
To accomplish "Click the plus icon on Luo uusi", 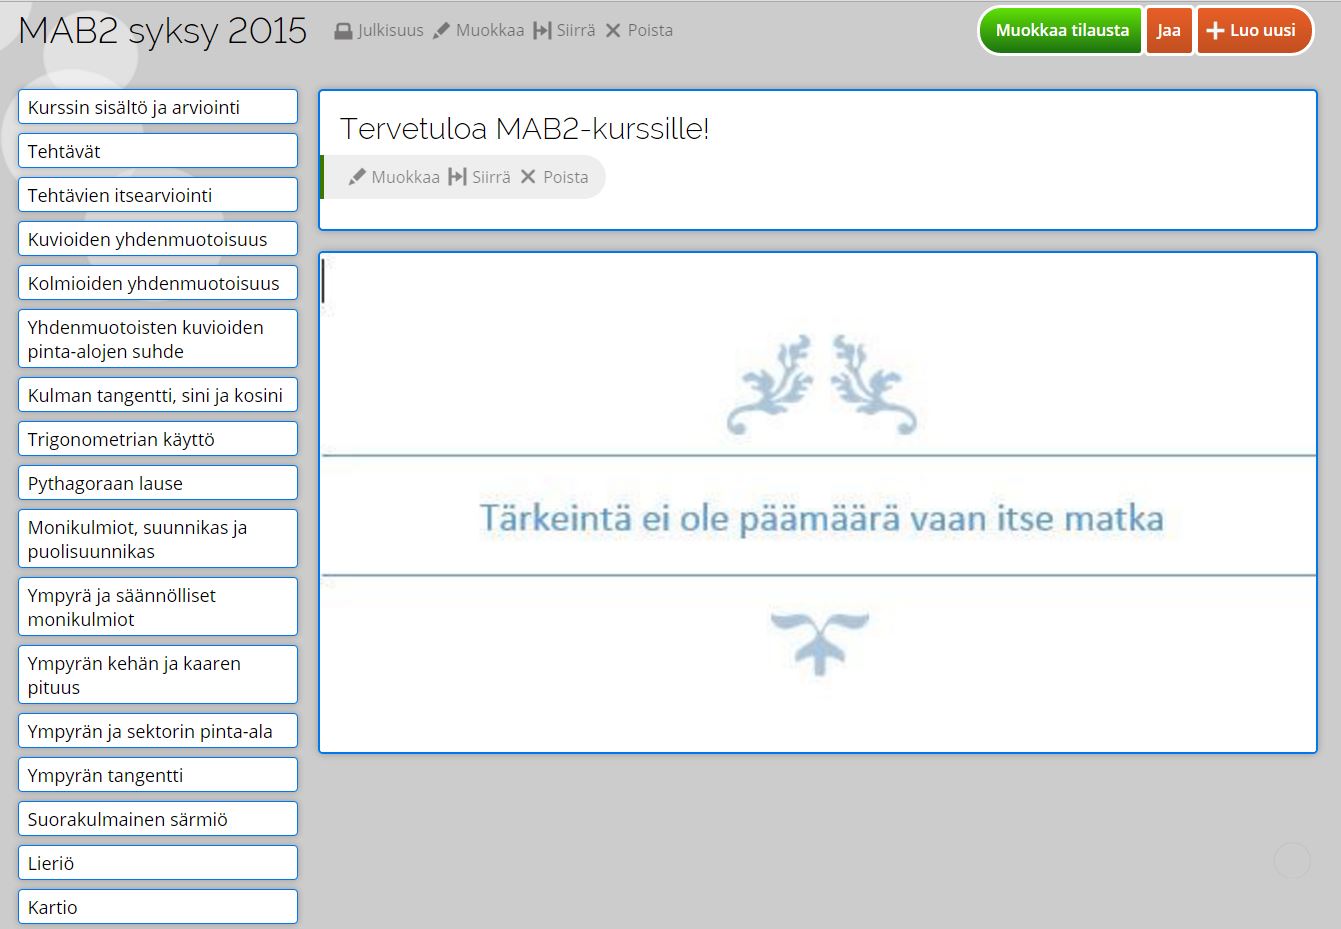I will tap(1215, 31).
